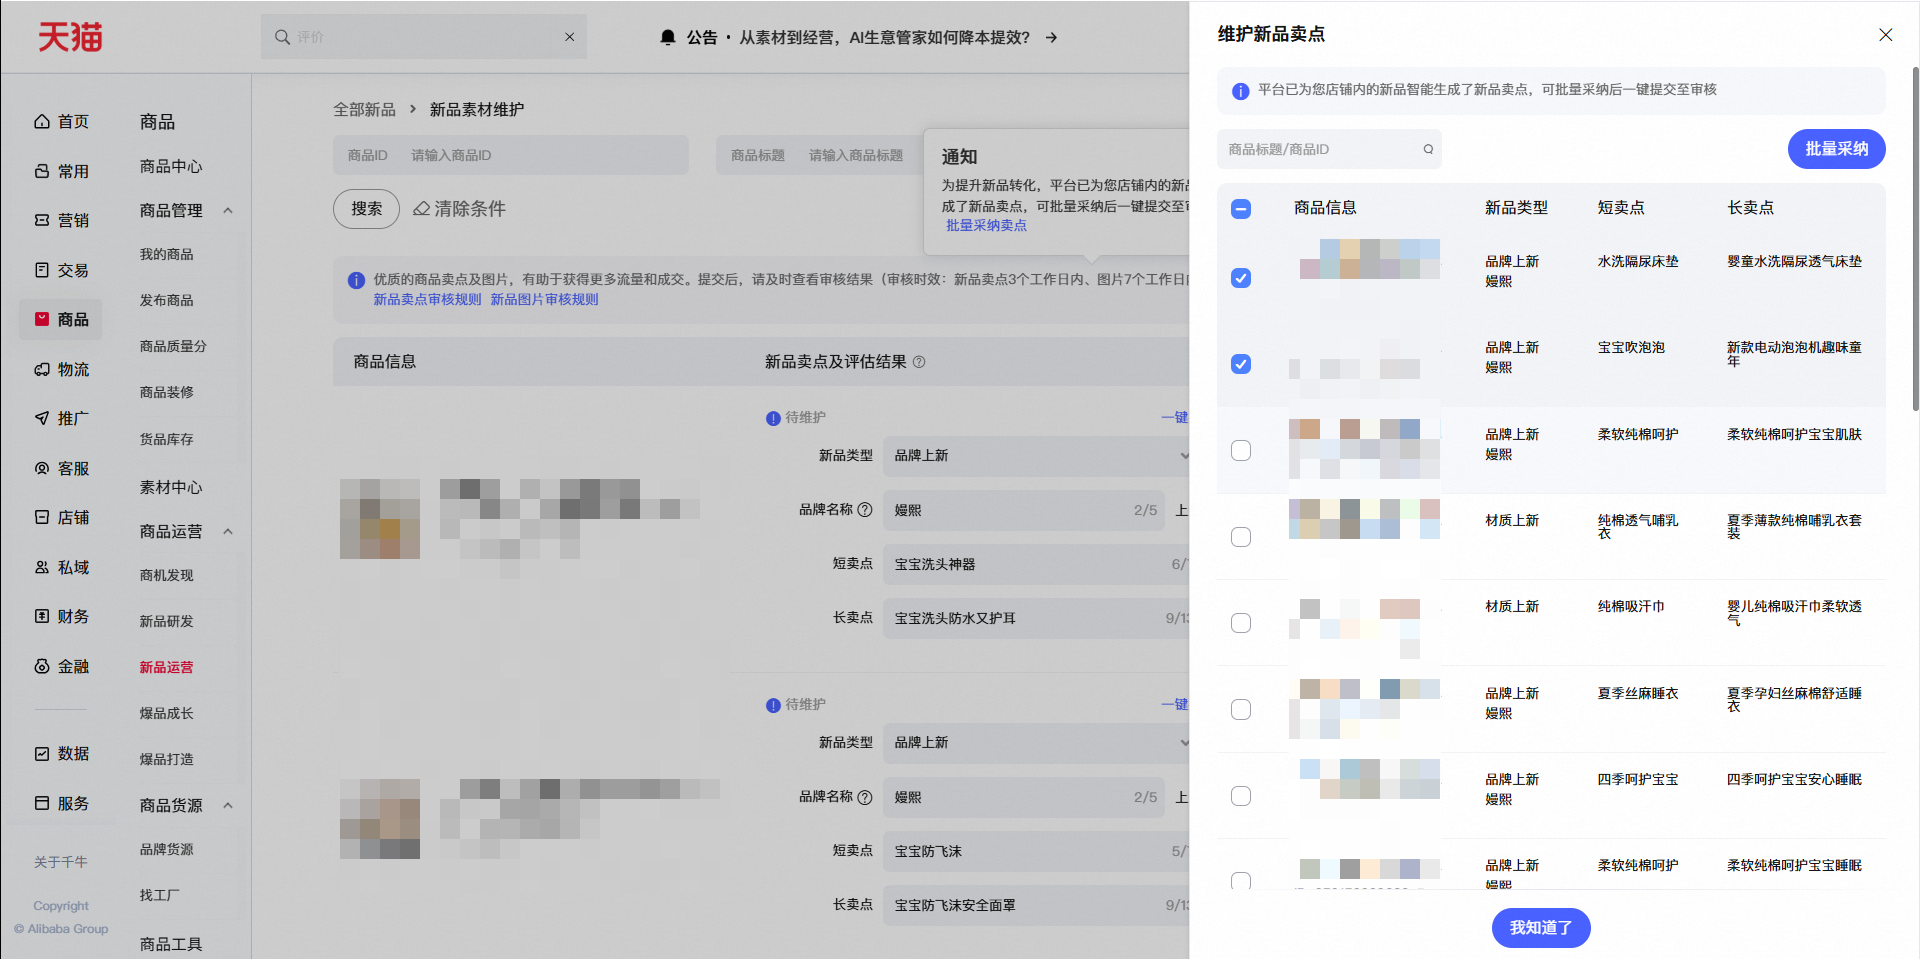Click the 搜索 button

pos(366,209)
